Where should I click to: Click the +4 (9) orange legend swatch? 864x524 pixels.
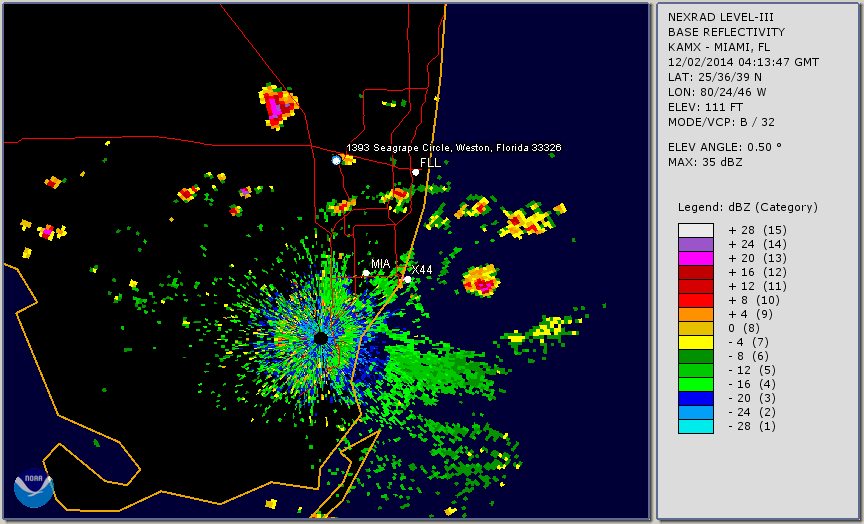click(x=696, y=315)
